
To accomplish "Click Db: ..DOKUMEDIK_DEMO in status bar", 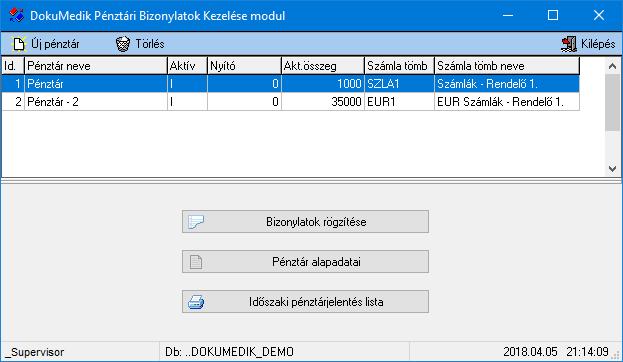I will click(x=229, y=352).
